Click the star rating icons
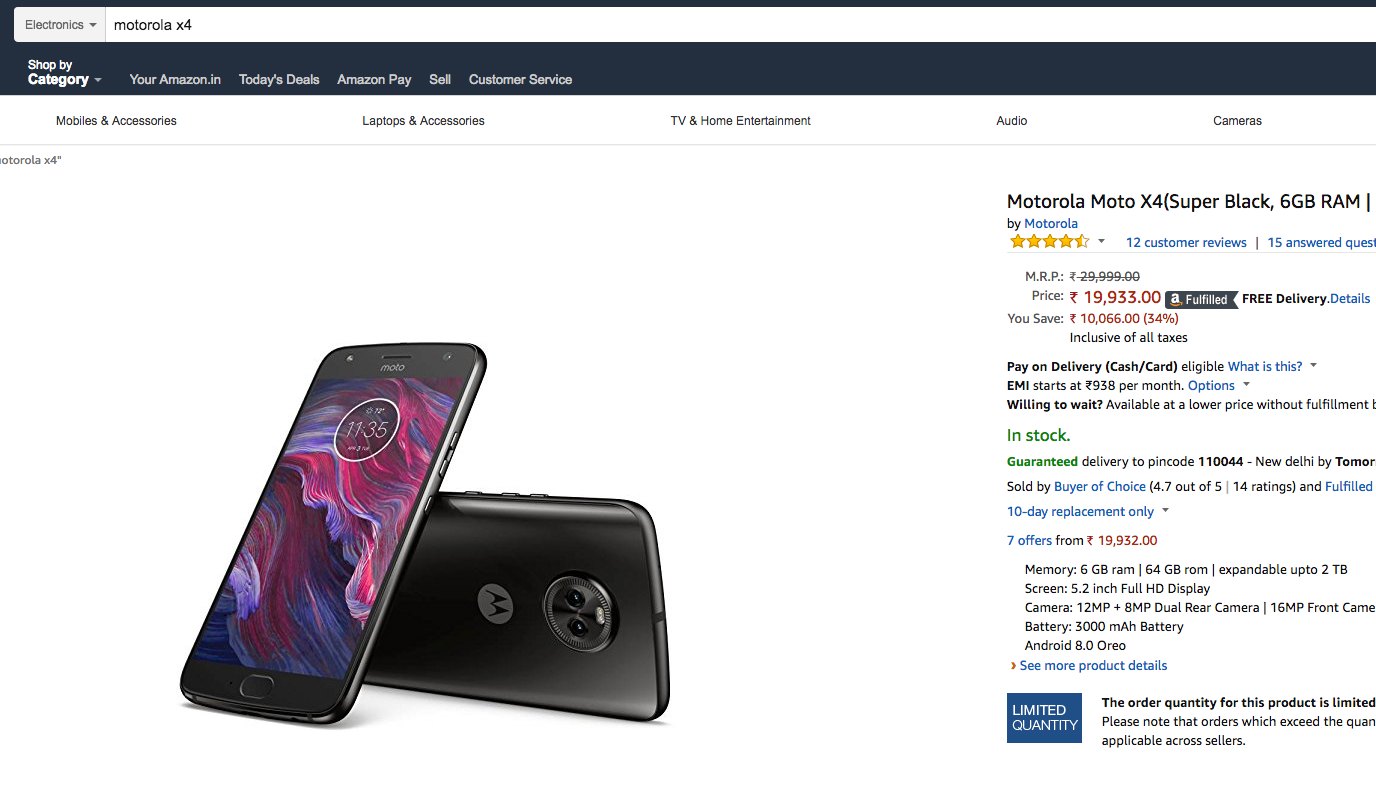This screenshot has width=1376, height=792. [1049, 242]
